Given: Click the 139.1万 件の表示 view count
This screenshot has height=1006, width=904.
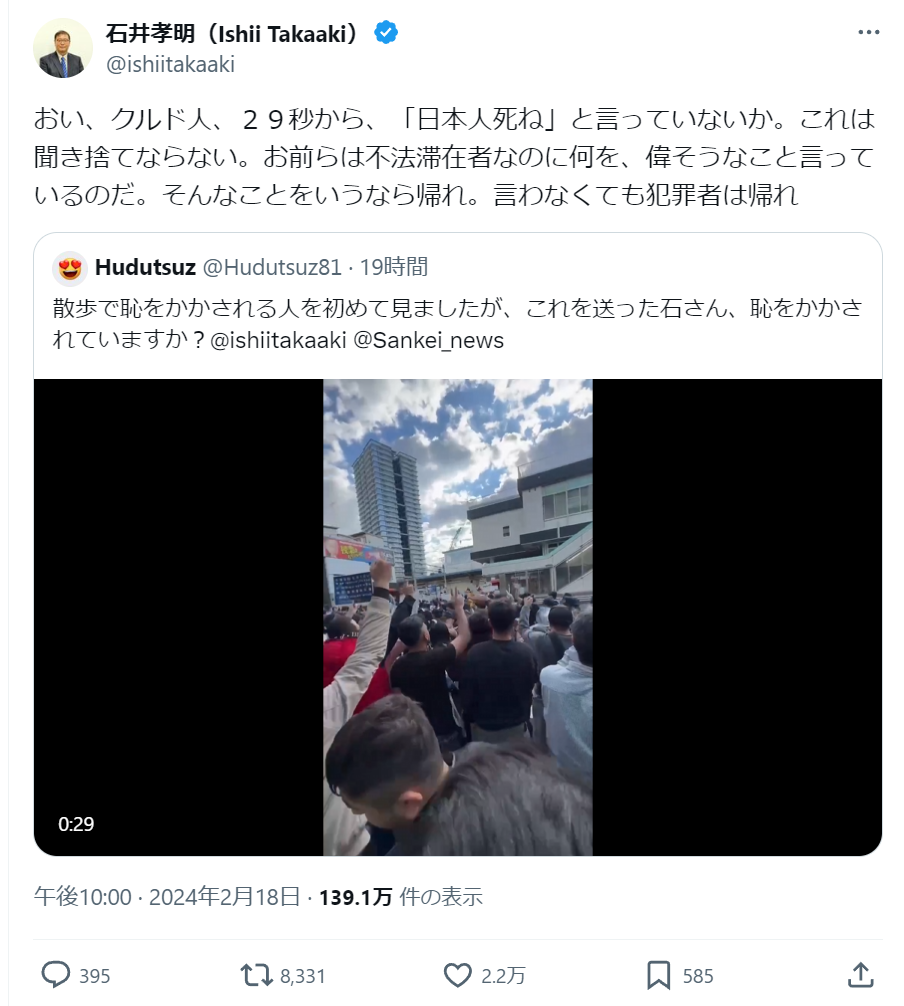Looking at the screenshot, I should 400,896.
